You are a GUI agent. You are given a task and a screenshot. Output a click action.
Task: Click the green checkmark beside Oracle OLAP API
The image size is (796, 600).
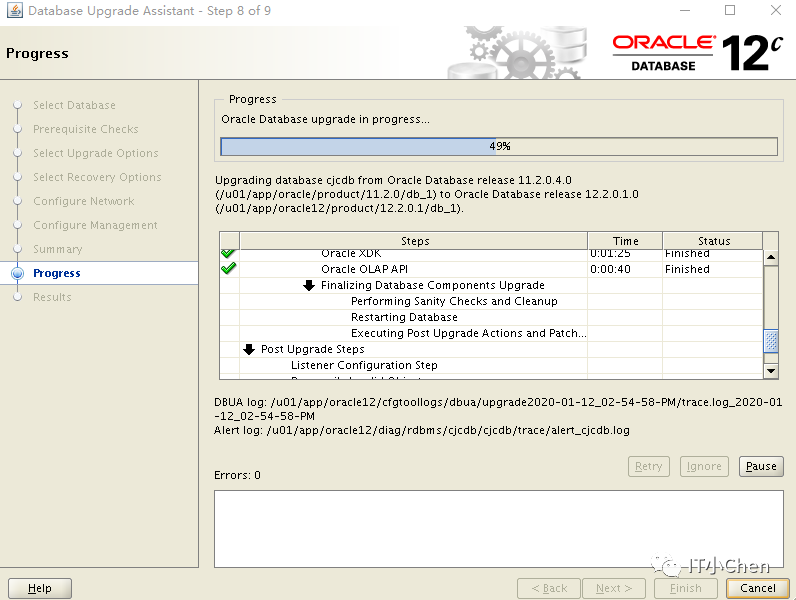pos(228,269)
